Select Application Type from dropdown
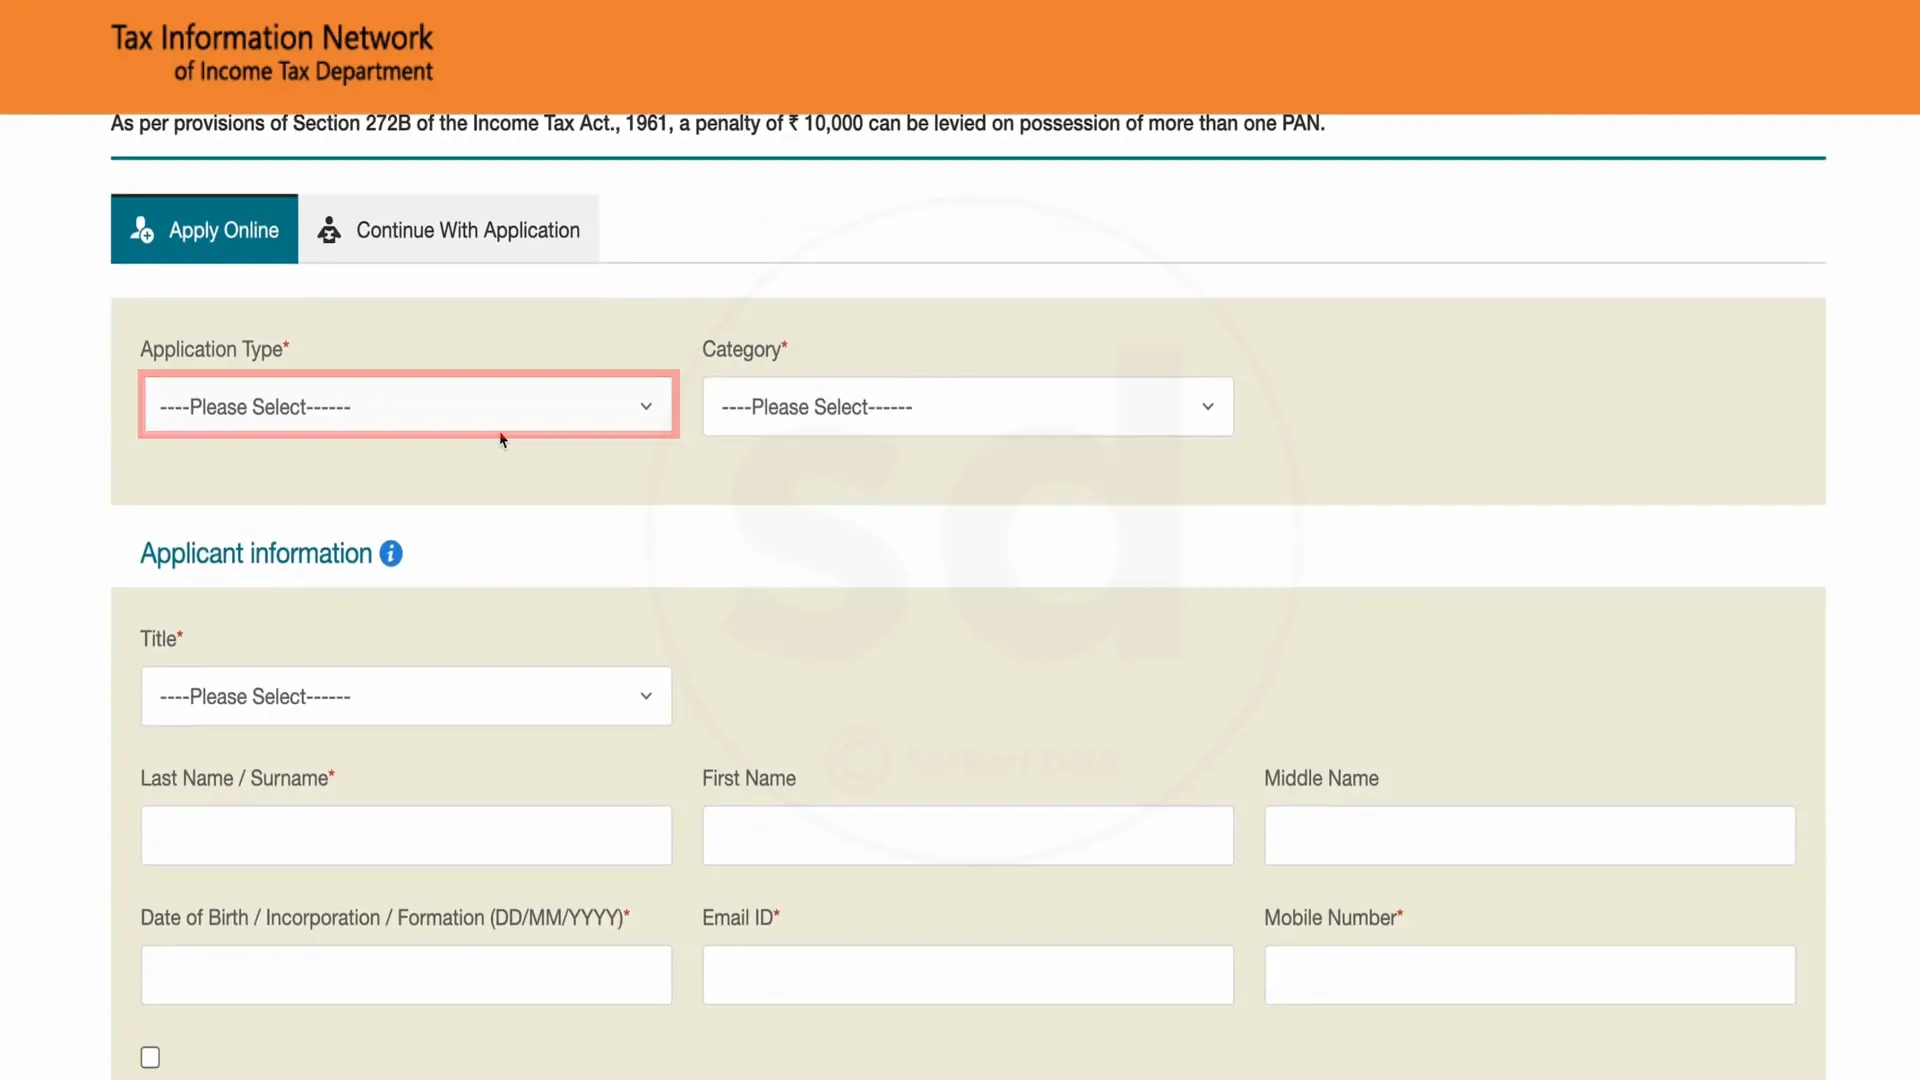 click(406, 406)
